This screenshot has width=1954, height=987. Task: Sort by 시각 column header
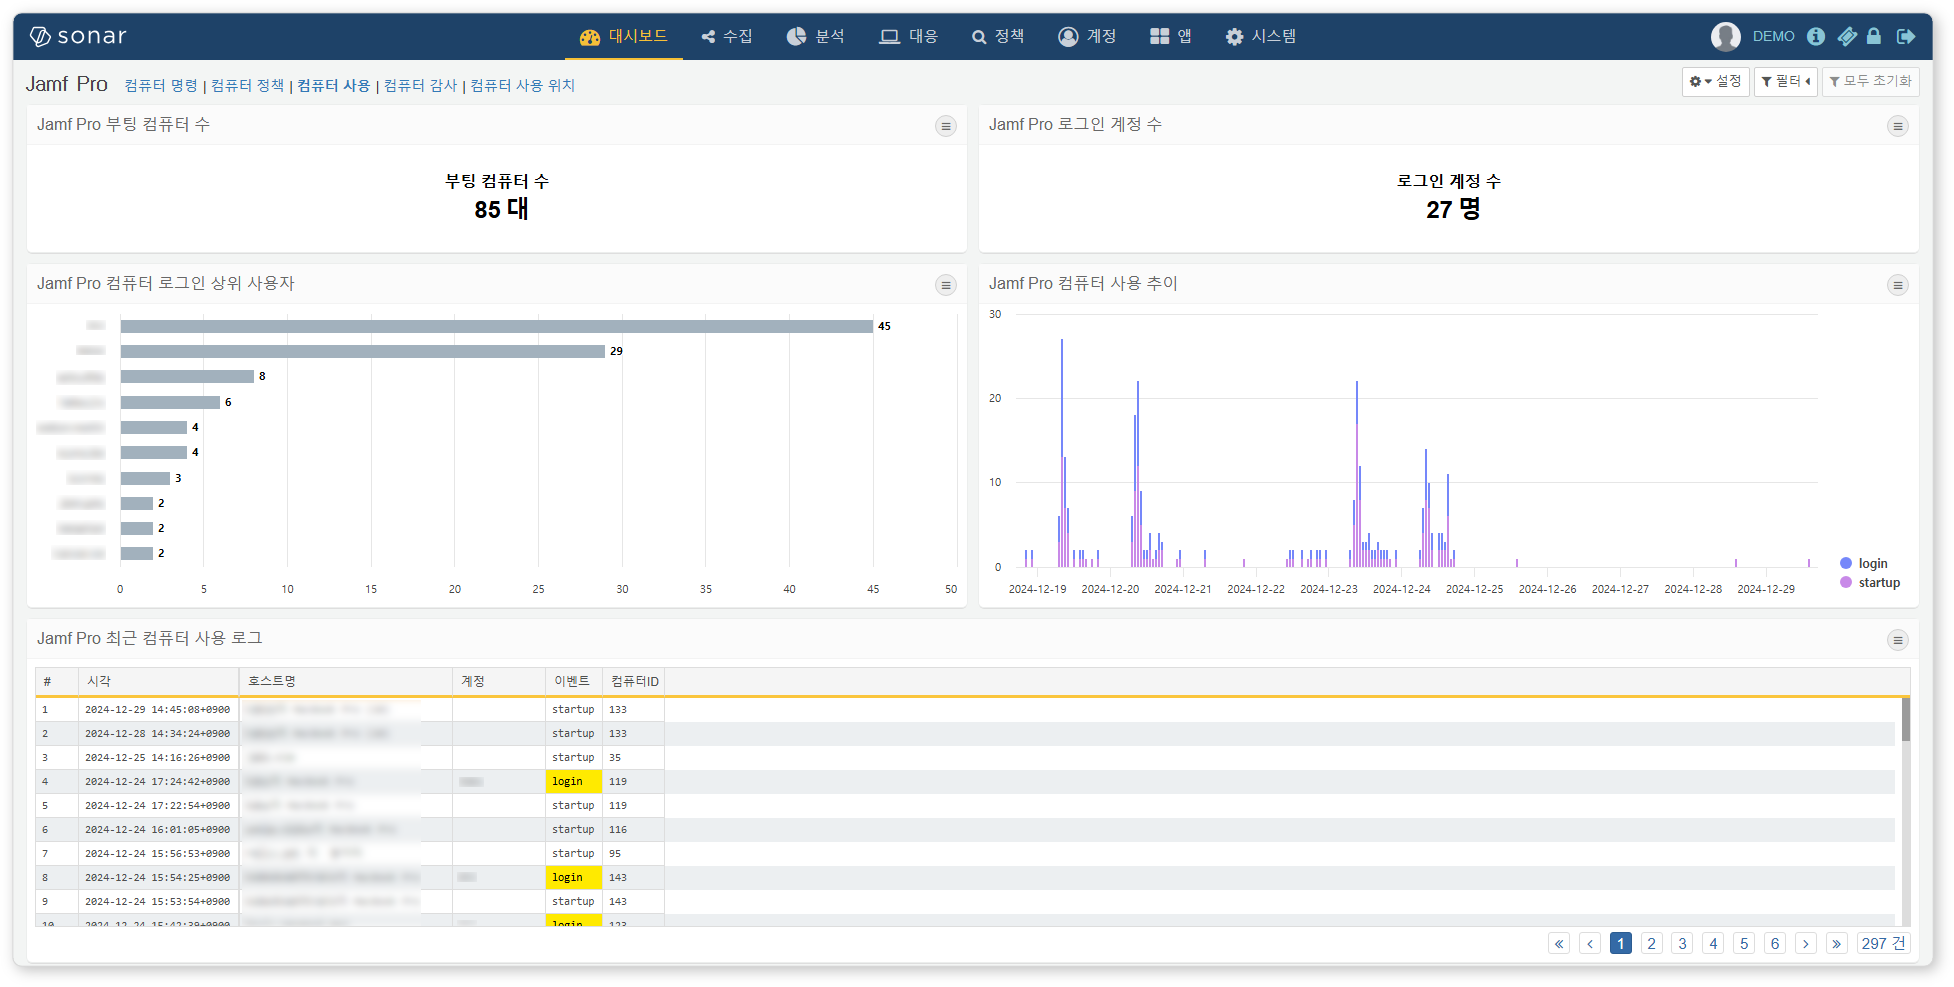[x=159, y=681]
